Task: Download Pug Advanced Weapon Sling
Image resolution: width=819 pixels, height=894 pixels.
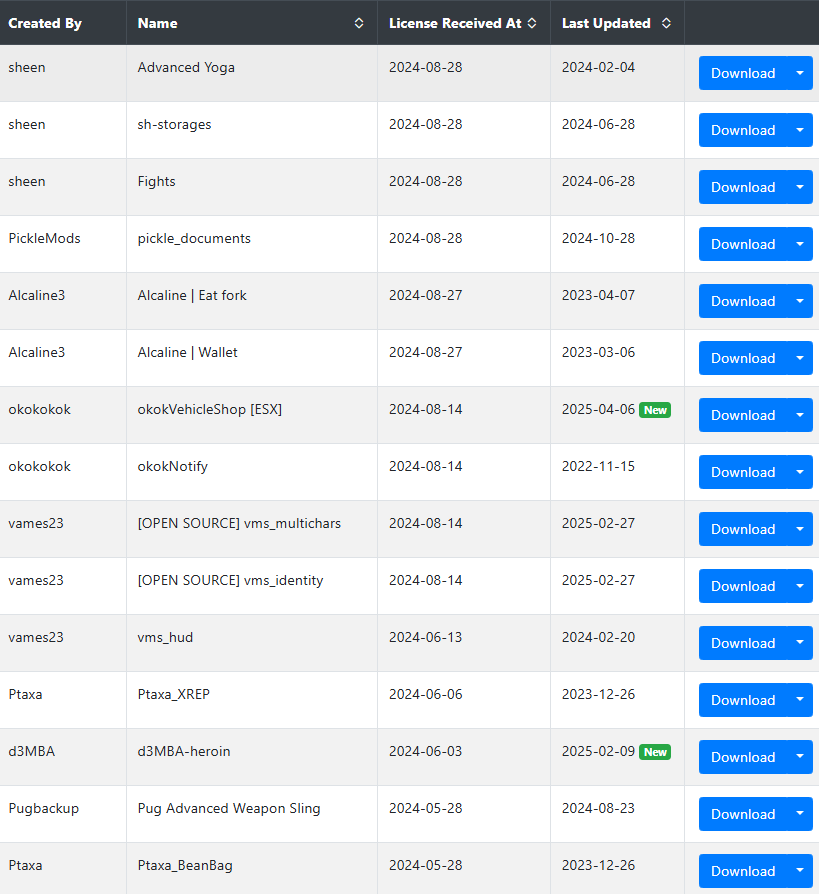Action: point(743,814)
